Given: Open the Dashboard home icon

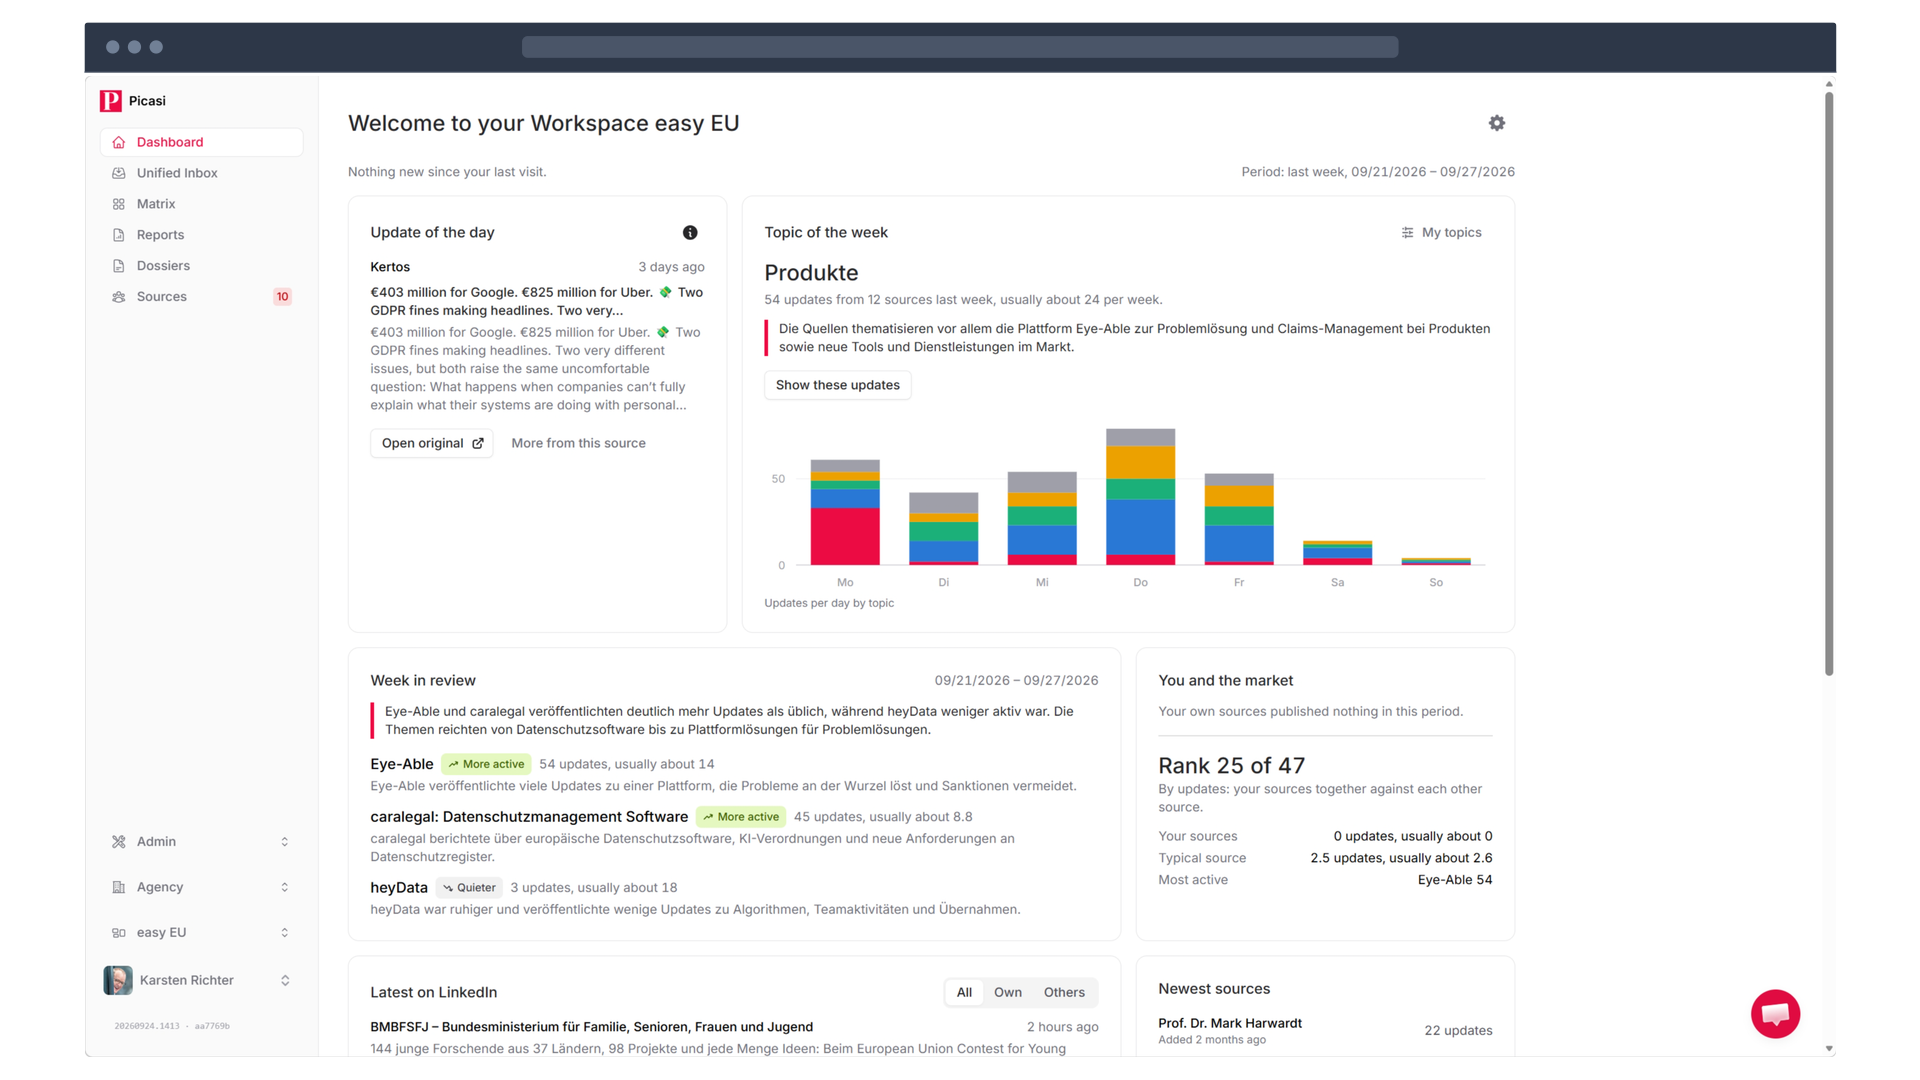Looking at the screenshot, I should [x=119, y=142].
